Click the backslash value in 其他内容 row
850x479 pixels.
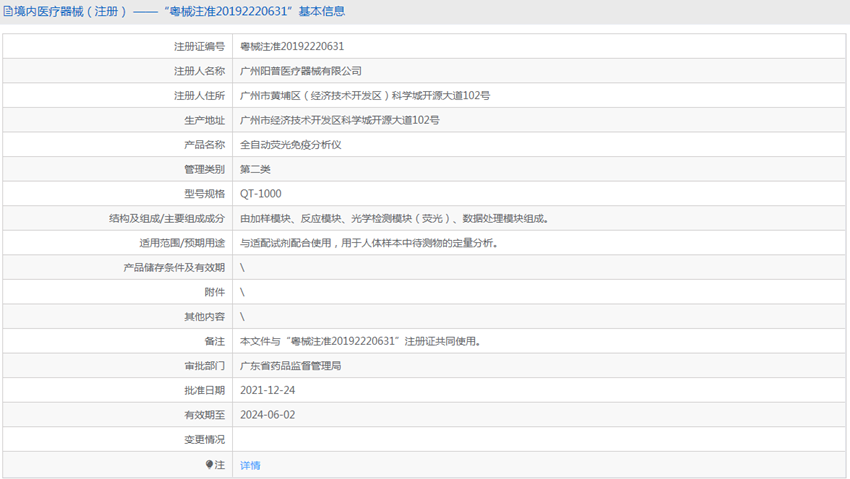tap(242, 316)
